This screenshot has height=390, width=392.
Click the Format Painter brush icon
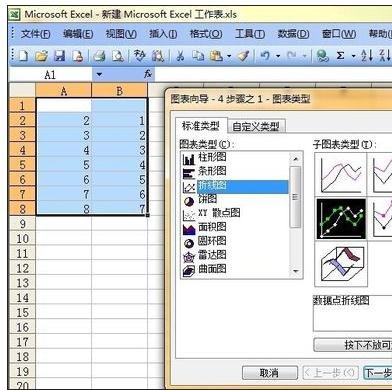[x=243, y=56]
